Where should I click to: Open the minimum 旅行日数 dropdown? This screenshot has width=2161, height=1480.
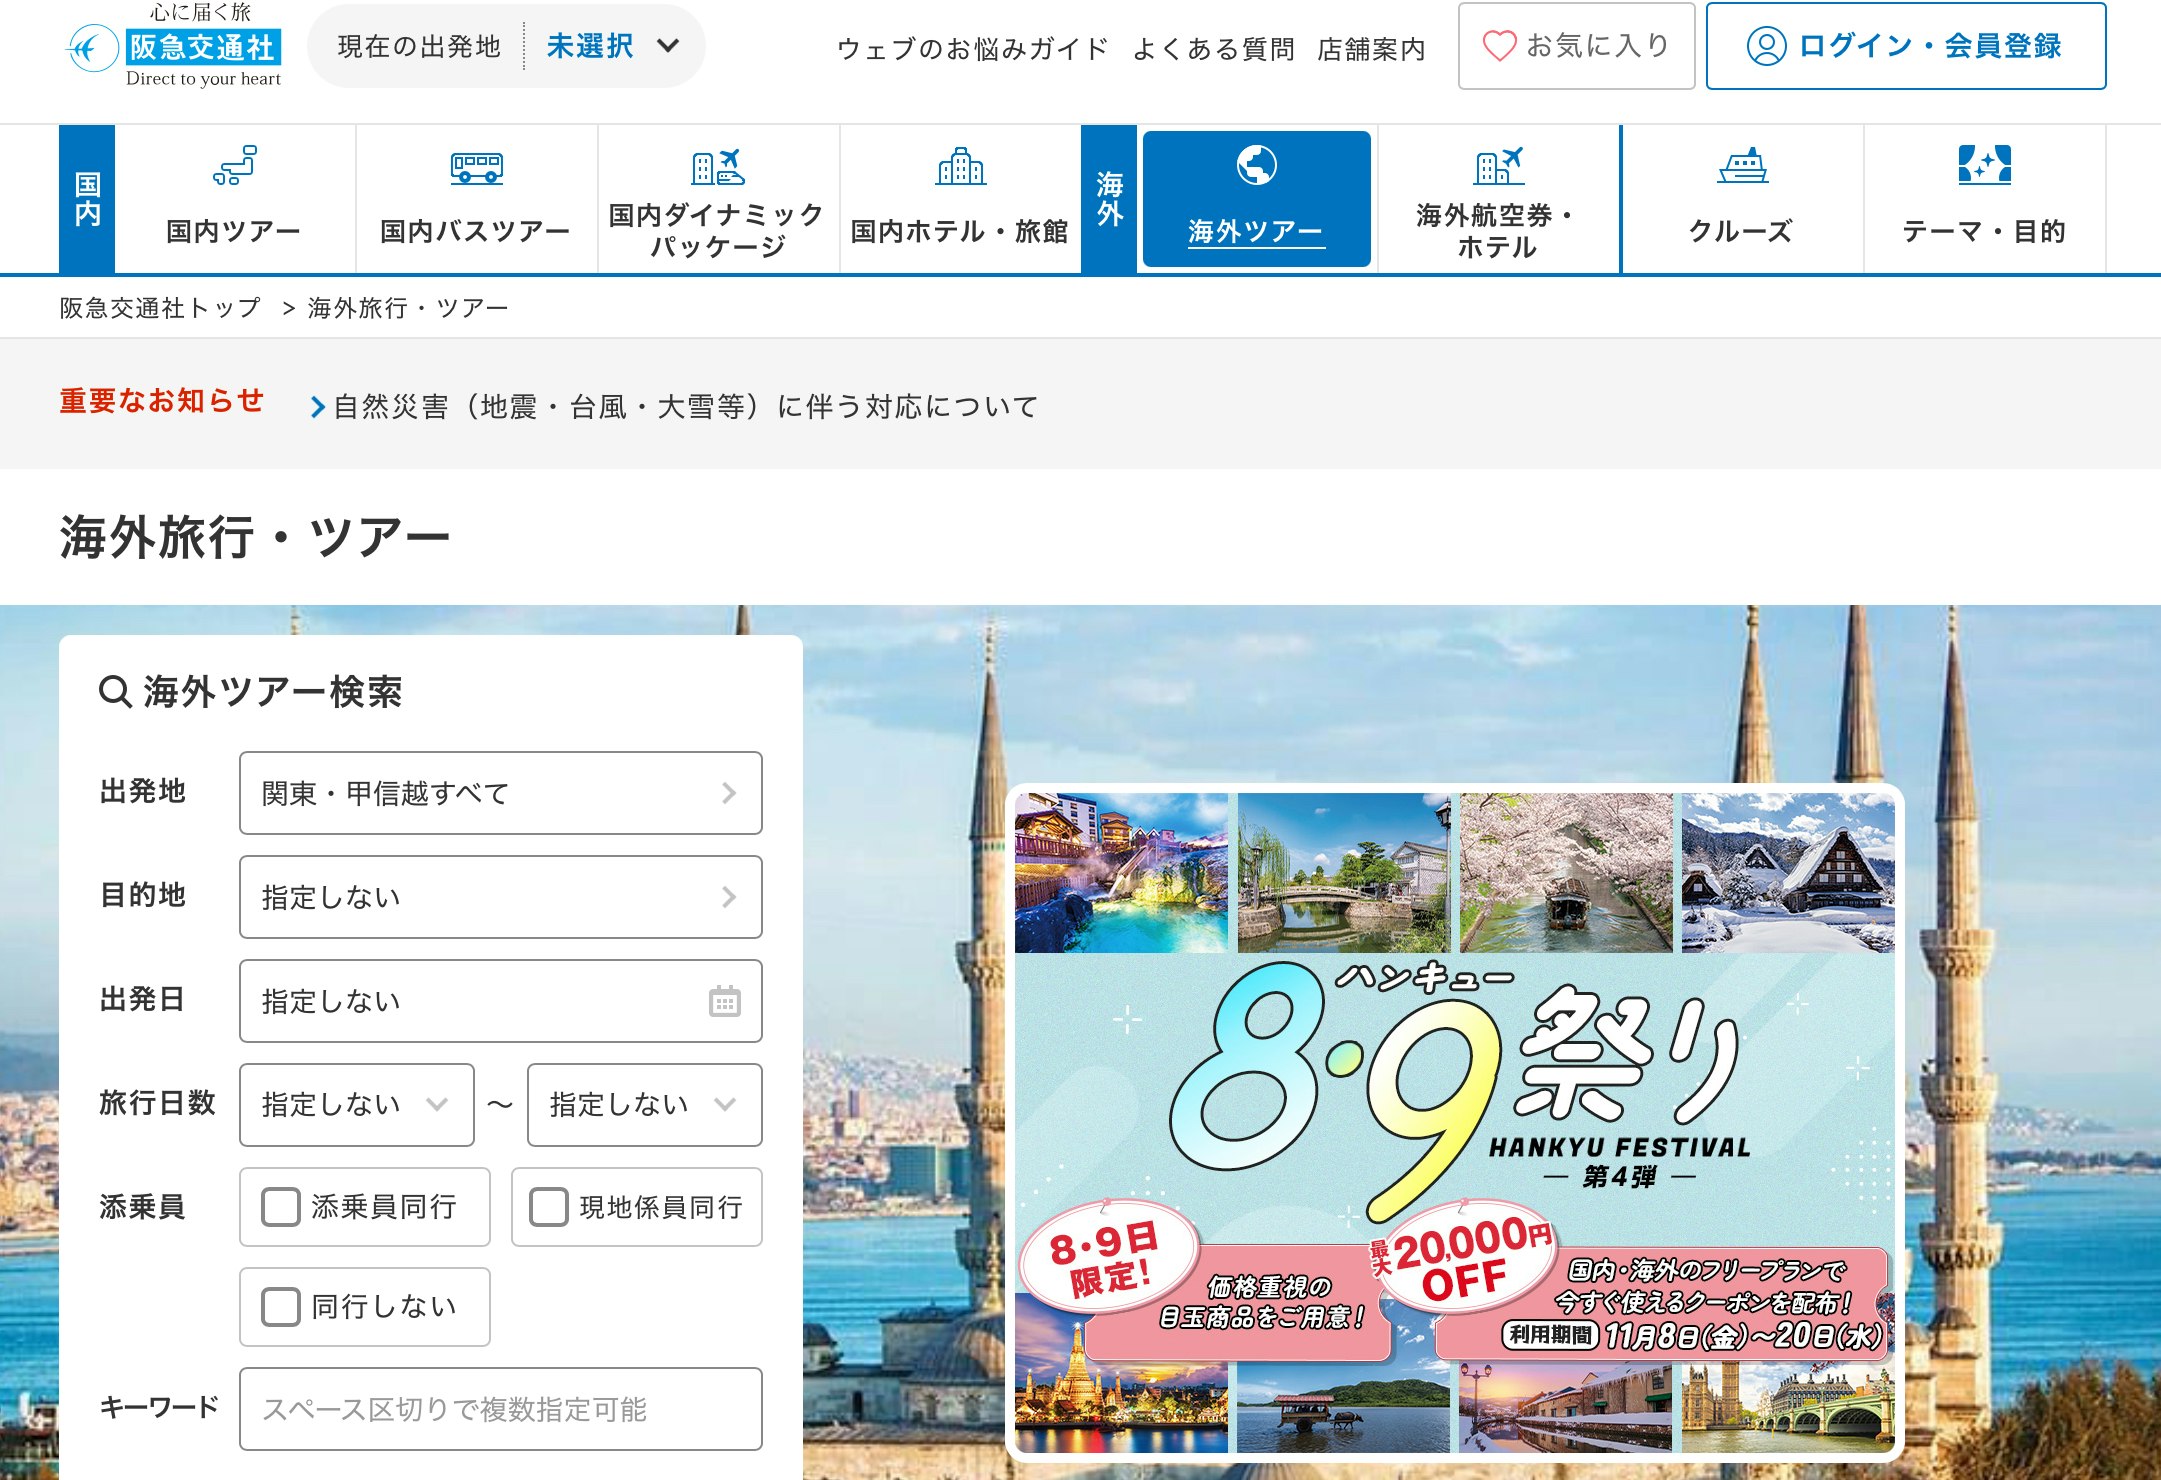pyautogui.click(x=356, y=1105)
